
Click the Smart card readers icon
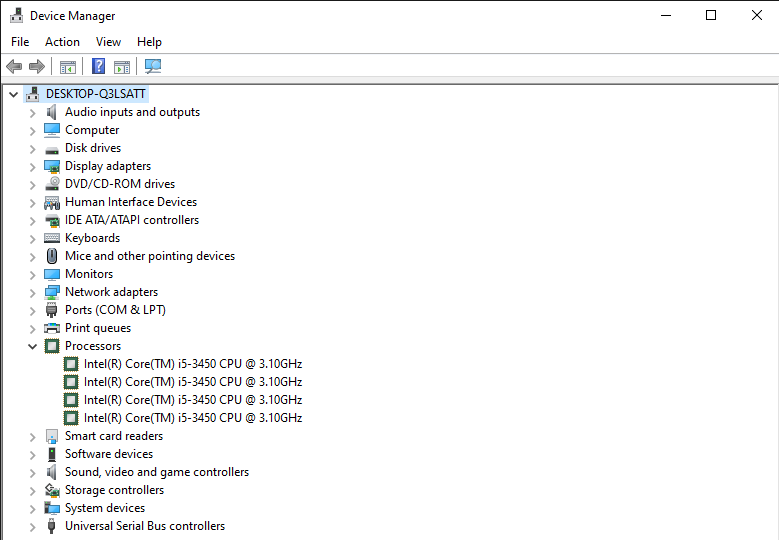pos(52,436)
